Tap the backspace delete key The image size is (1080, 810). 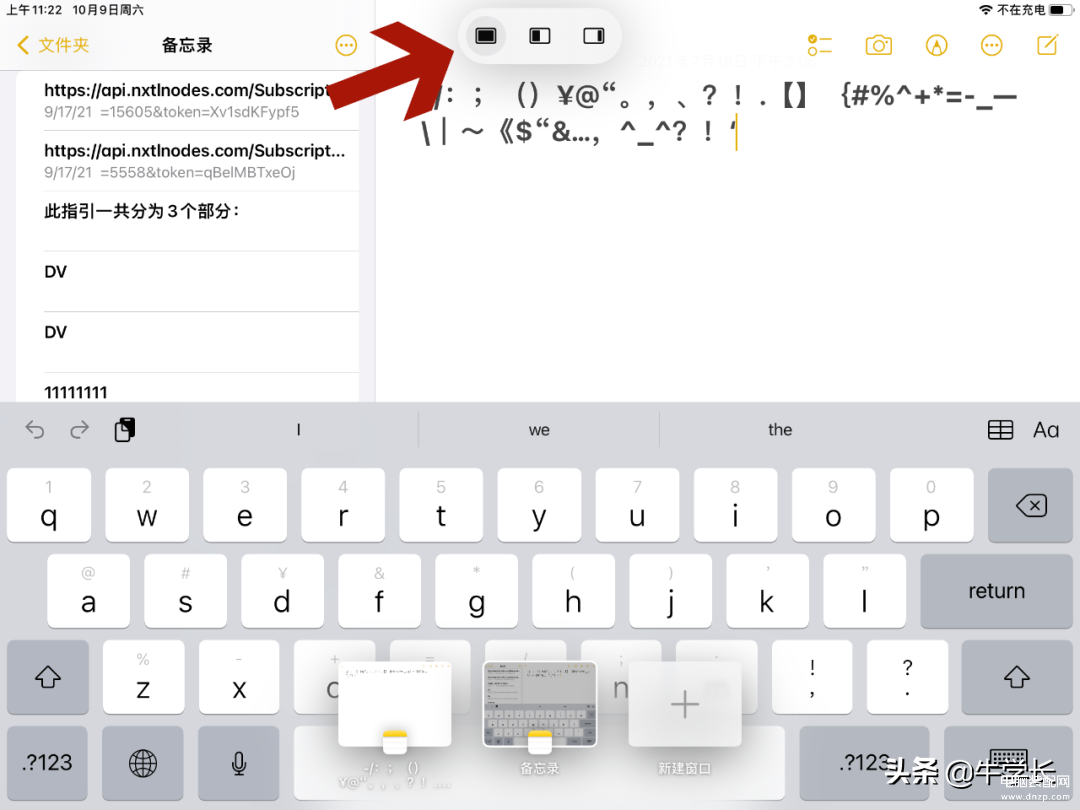pos(1030,505)
